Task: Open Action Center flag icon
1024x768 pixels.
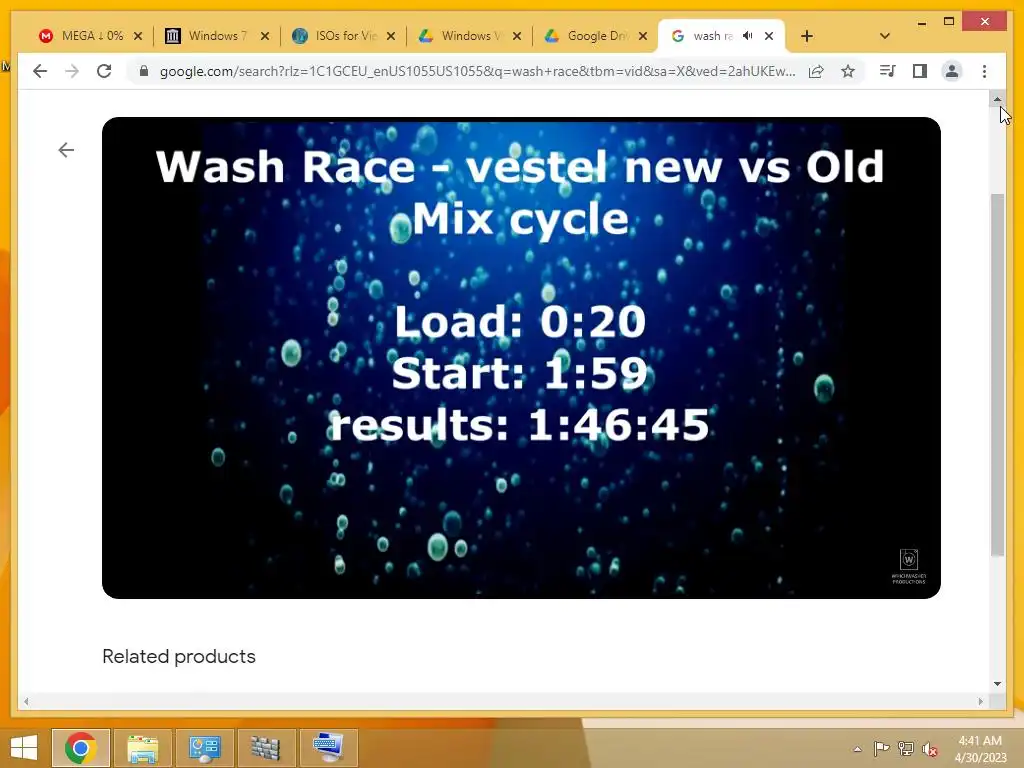Action: [881, 748]
